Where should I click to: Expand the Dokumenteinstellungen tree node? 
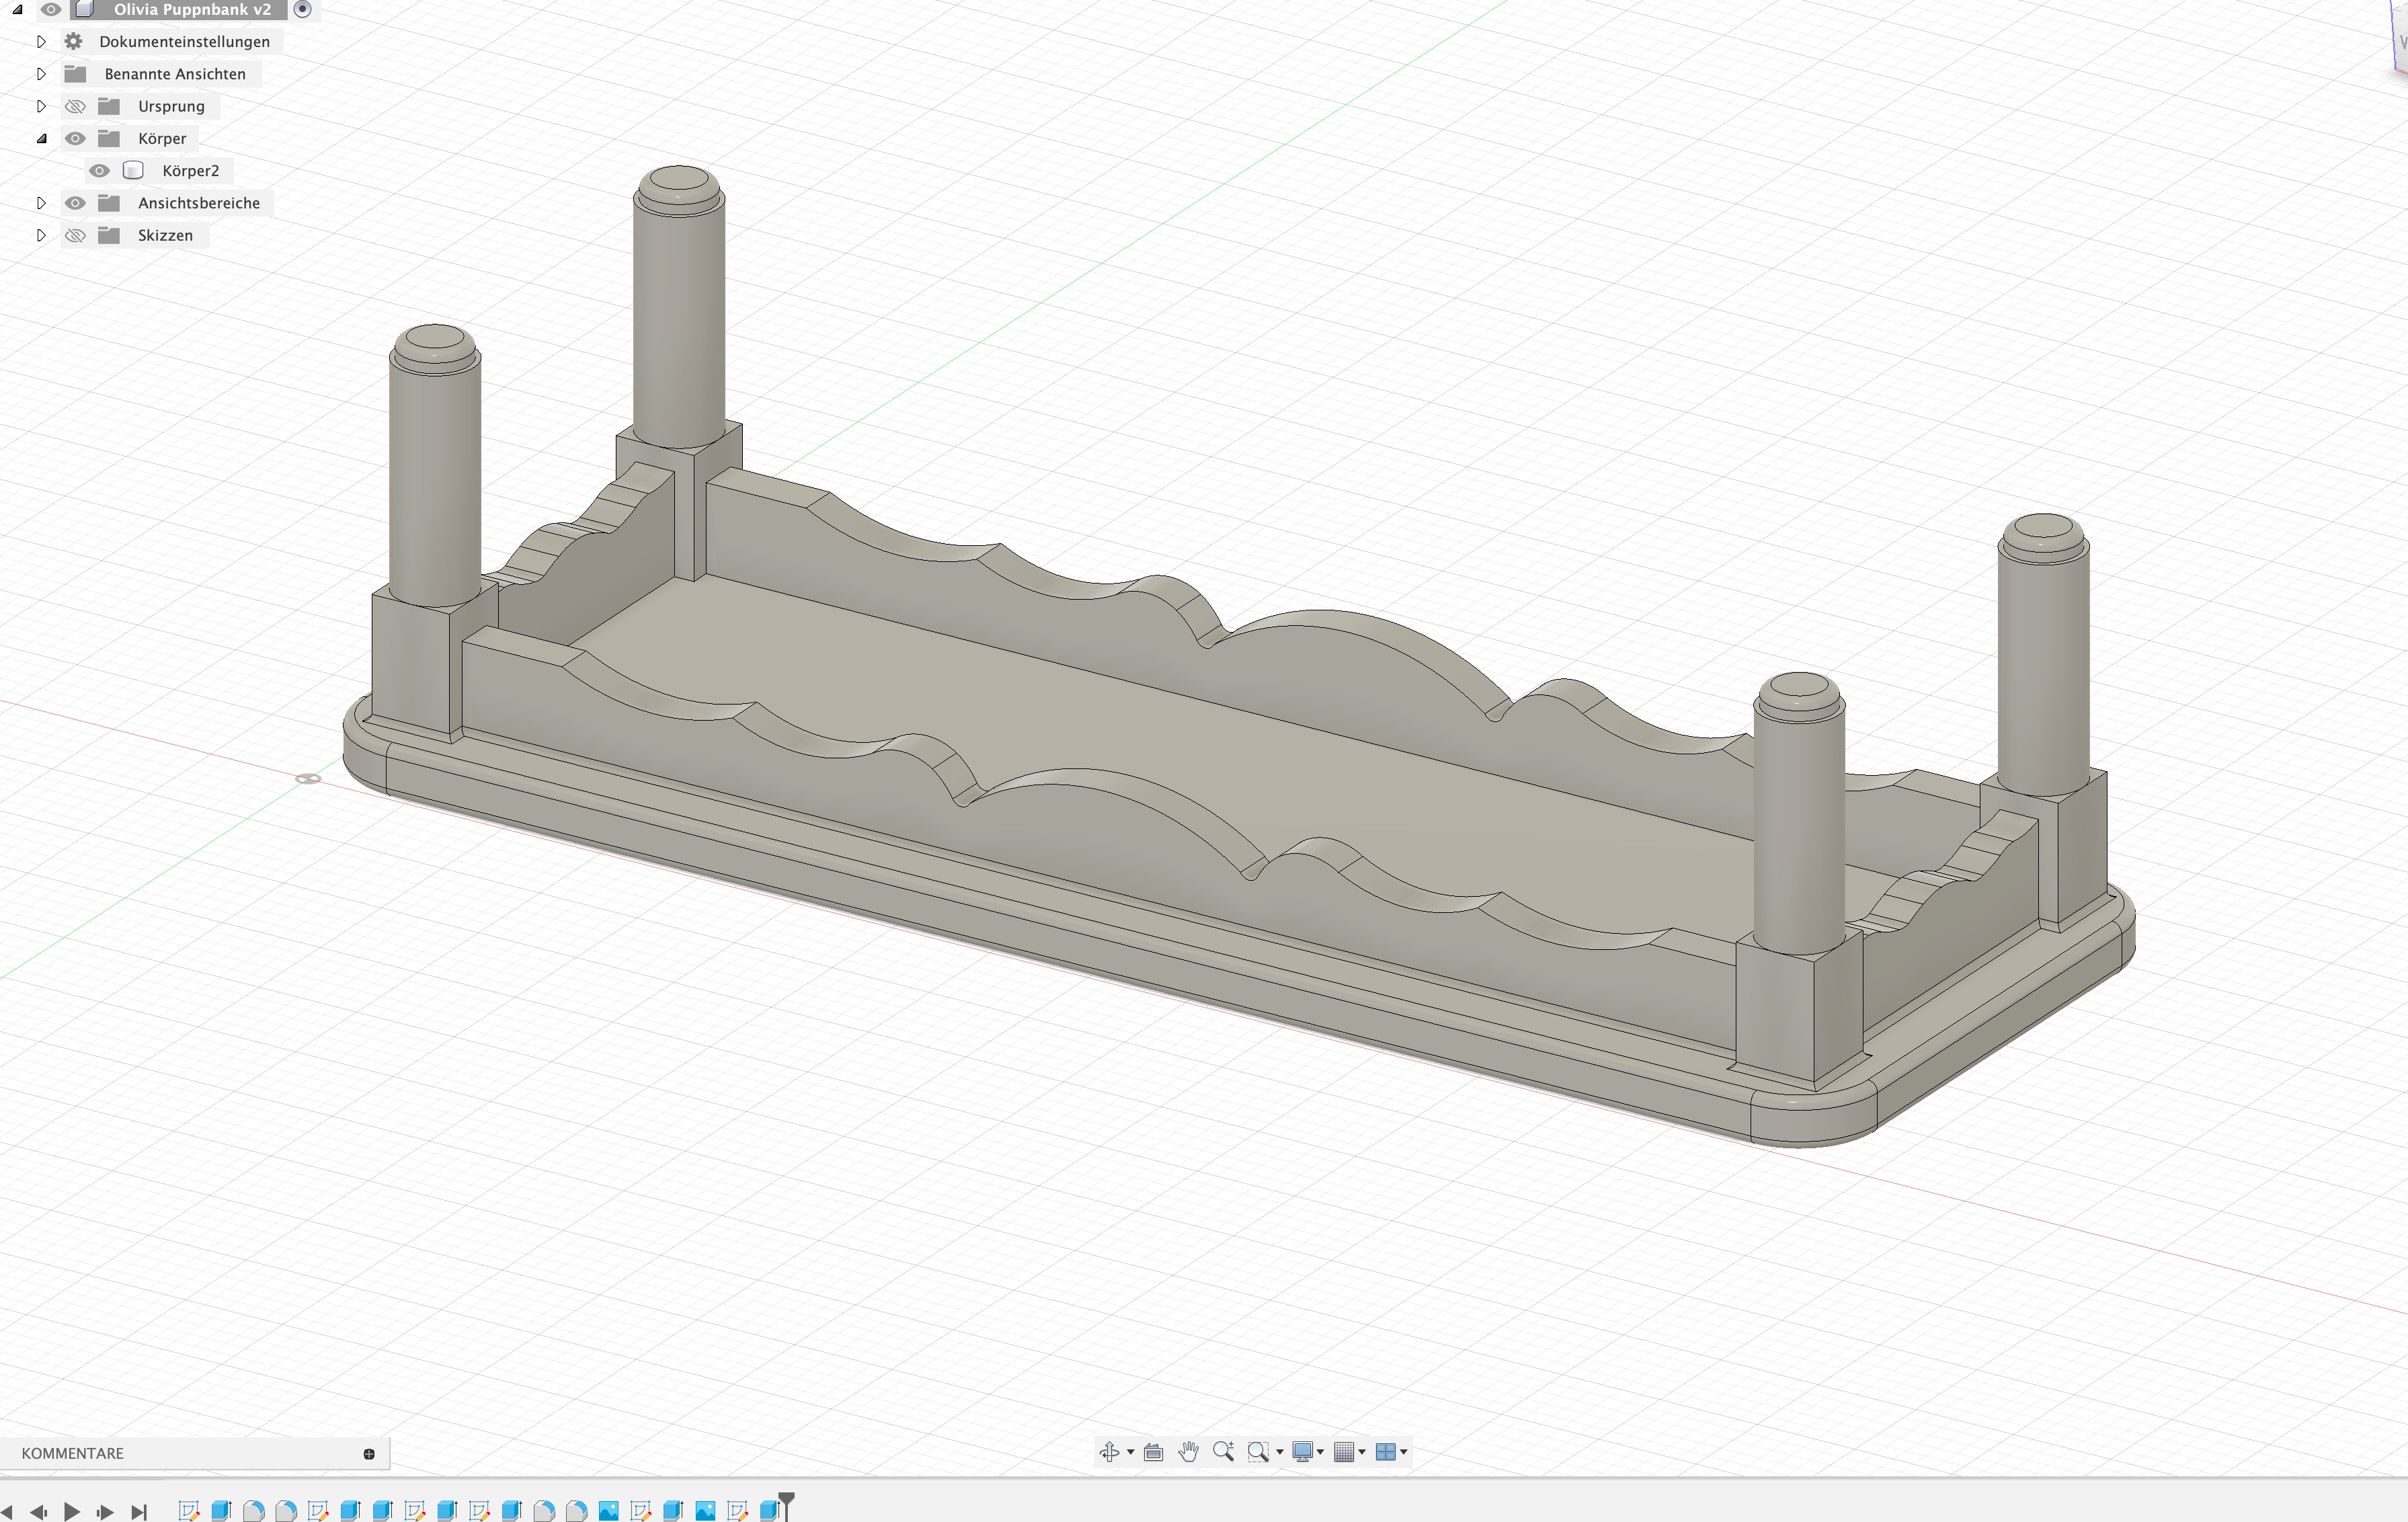point(41,42)
